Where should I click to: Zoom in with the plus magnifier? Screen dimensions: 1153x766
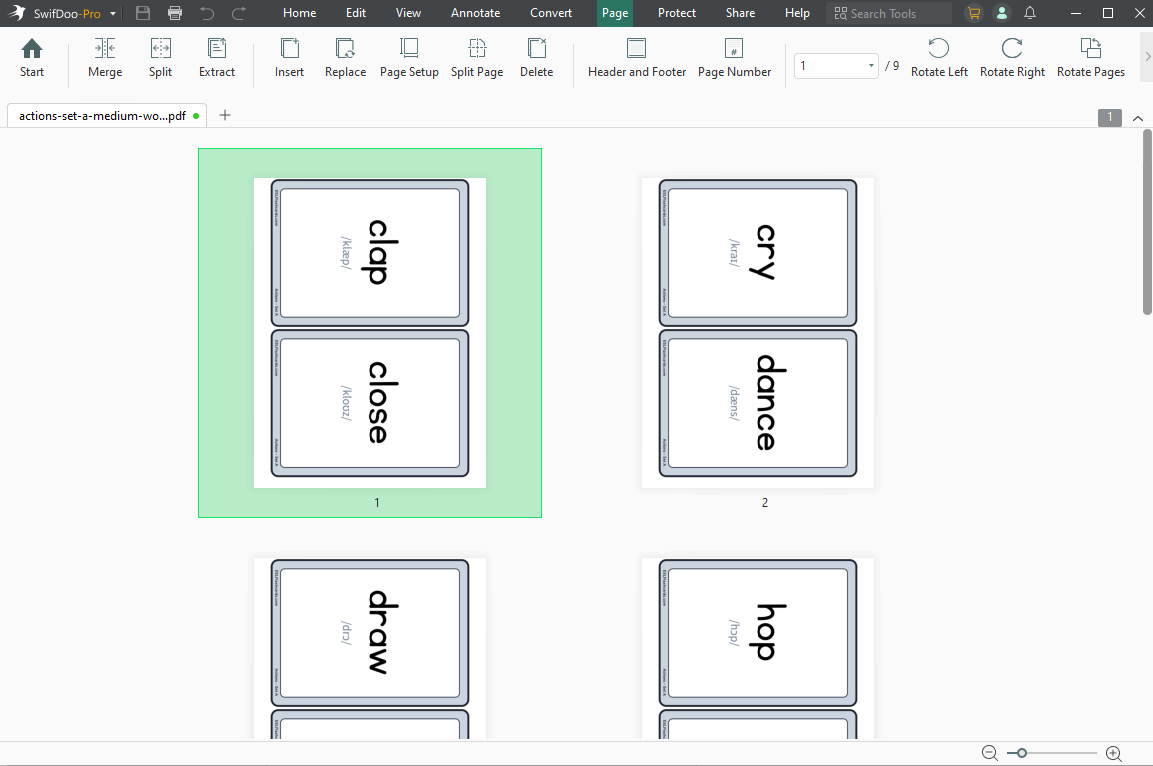tap(1114, 753)
